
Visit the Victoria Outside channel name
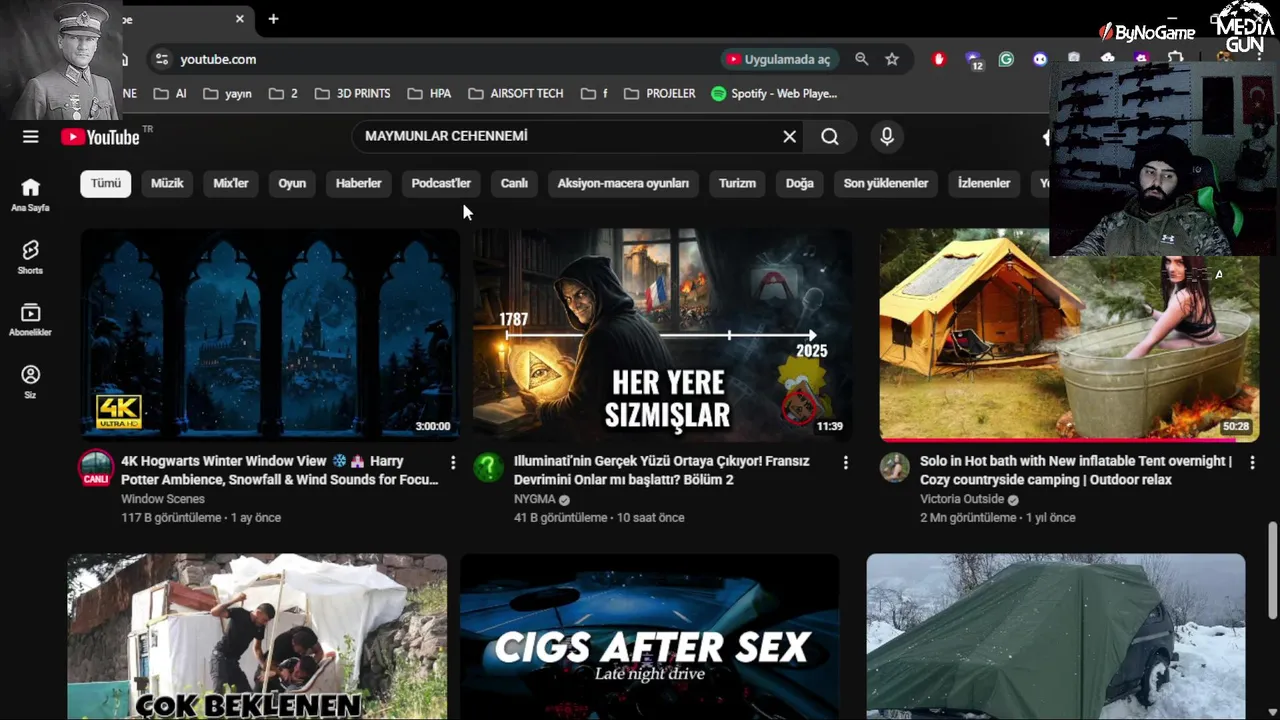pos(962,499)
